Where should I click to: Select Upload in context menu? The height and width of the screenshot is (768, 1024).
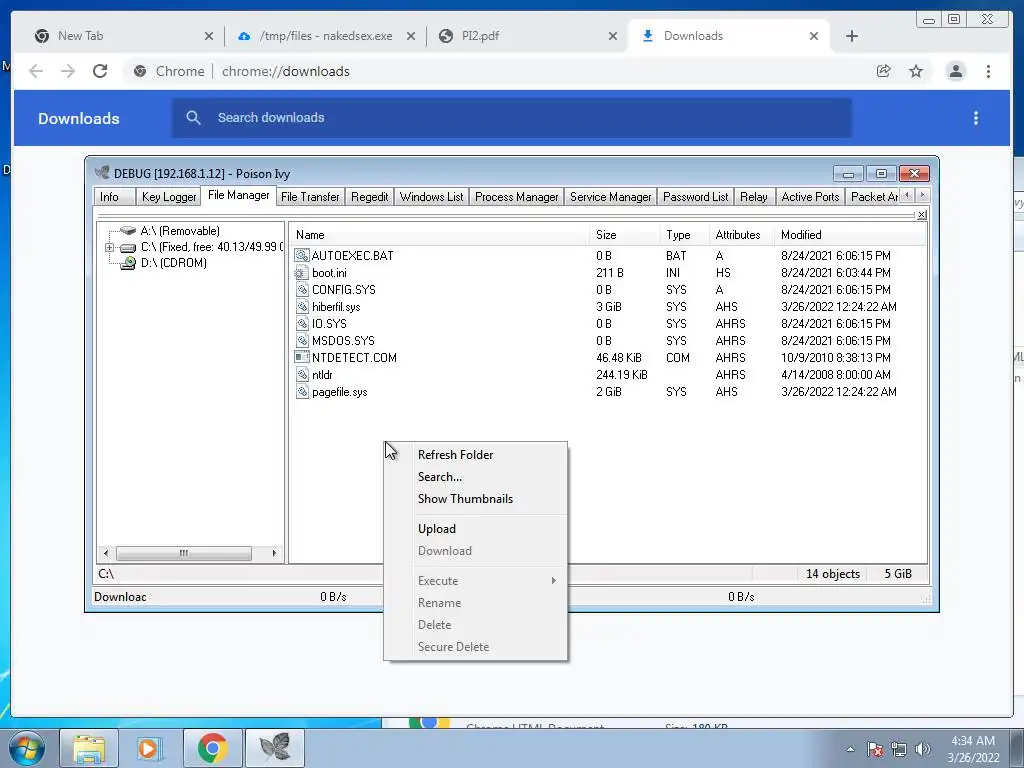[437, 529]
